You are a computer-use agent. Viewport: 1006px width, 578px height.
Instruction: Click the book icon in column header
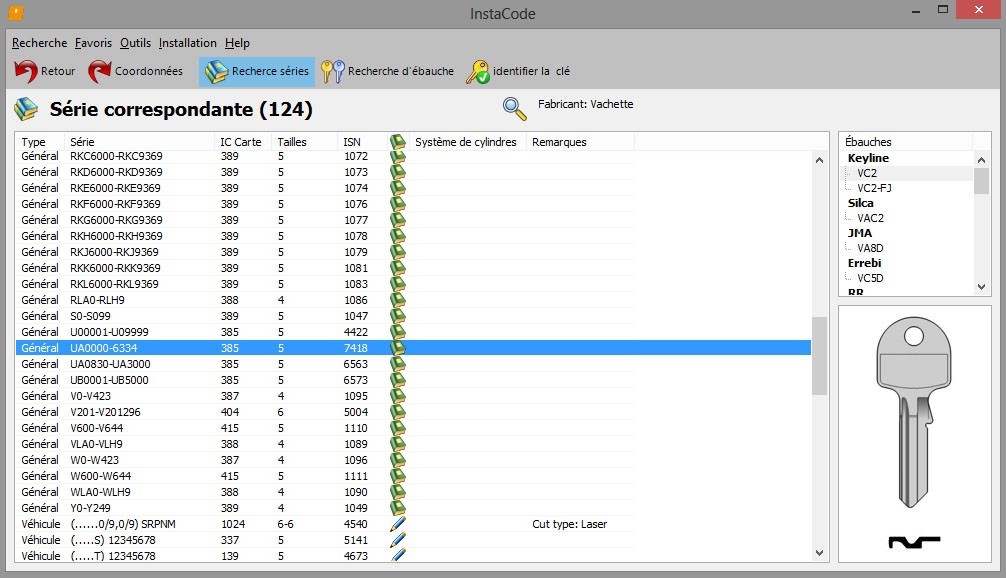(398, 141)
